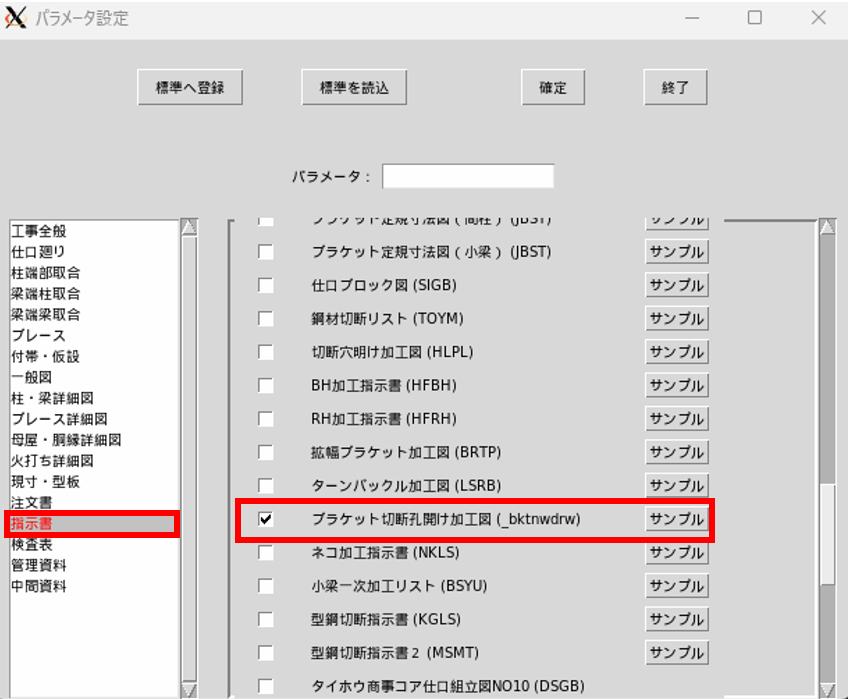The width and height of the screenshot is (848, 699).
Task: Click the 標準を読込 button
Action: point(354,87)
